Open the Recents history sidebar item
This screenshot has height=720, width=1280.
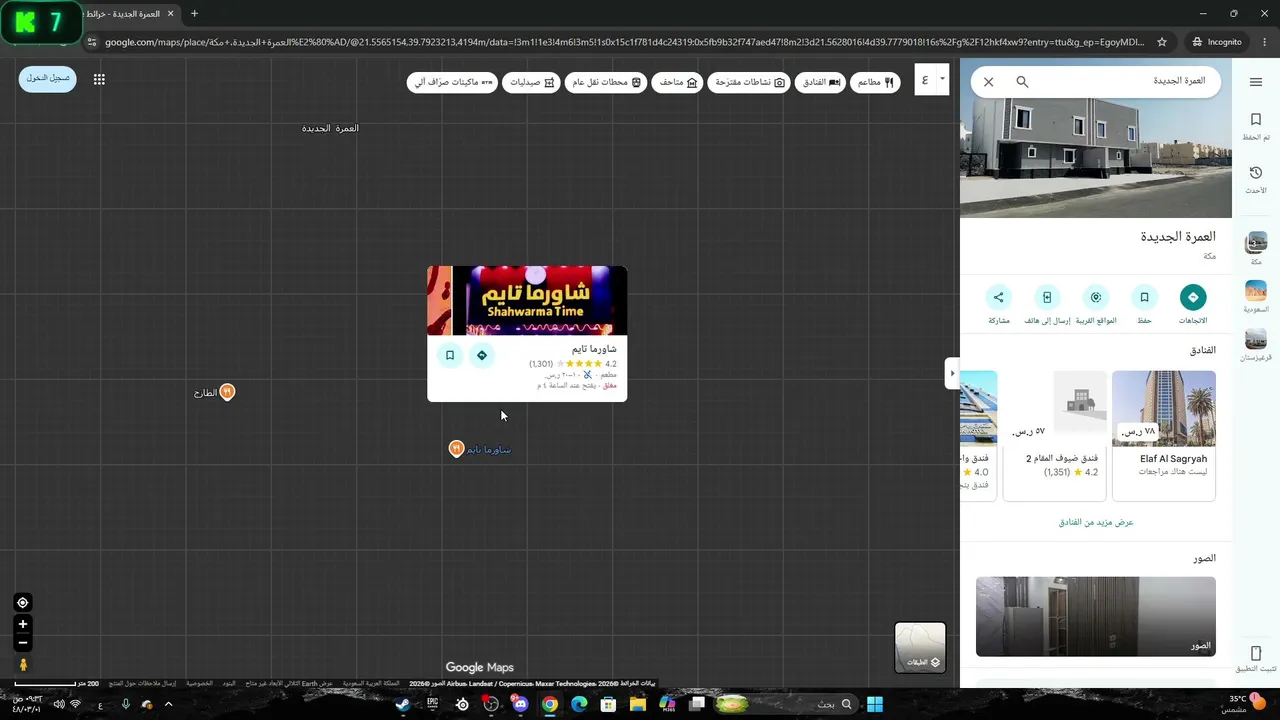point(1256,179)
